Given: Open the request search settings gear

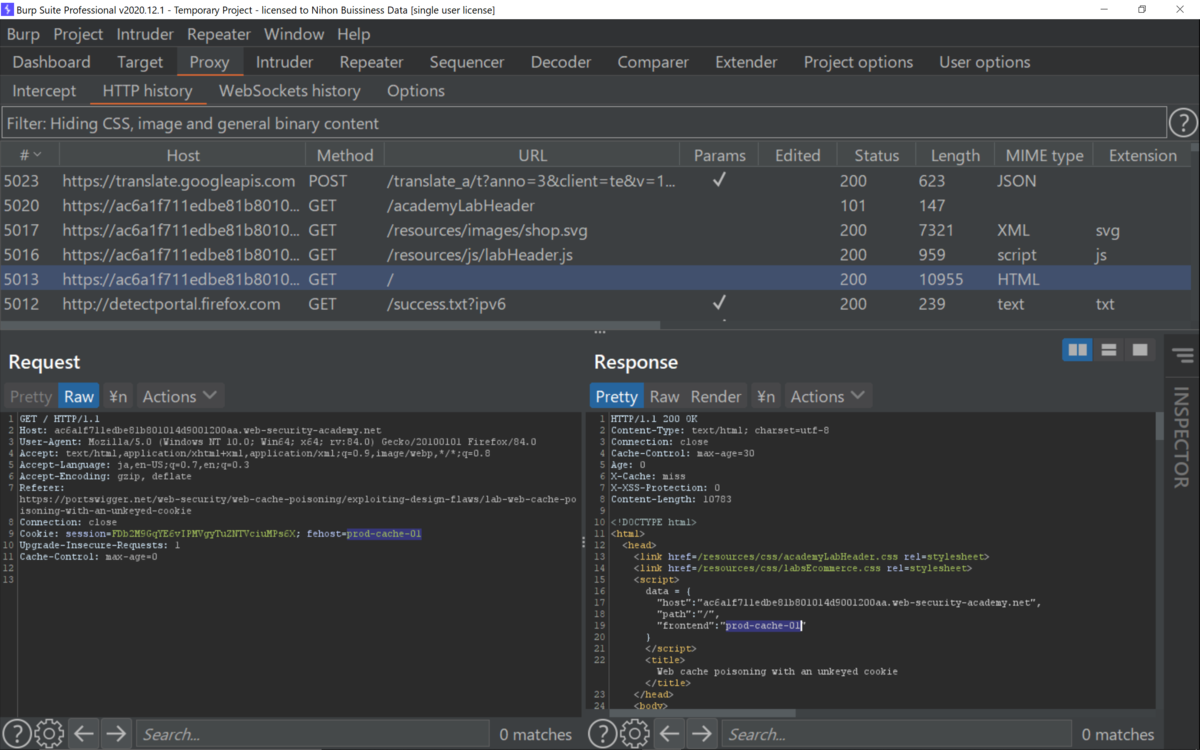Looking at the screenshot, I should coord(49,734).
